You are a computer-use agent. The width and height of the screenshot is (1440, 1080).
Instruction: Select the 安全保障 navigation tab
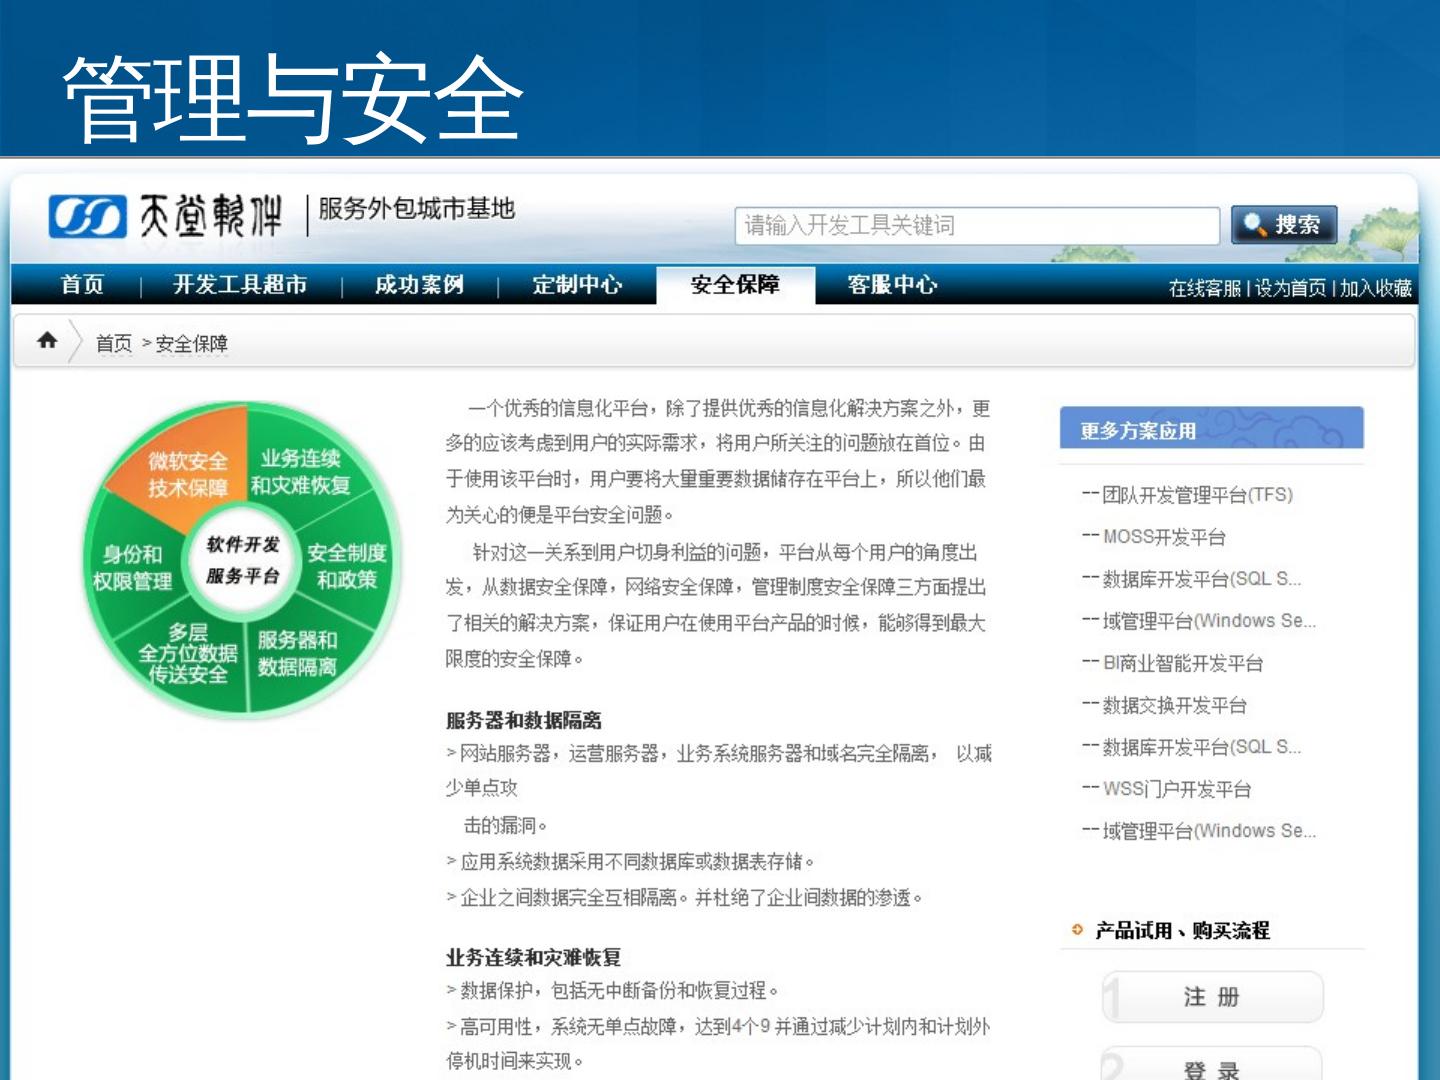736,285
